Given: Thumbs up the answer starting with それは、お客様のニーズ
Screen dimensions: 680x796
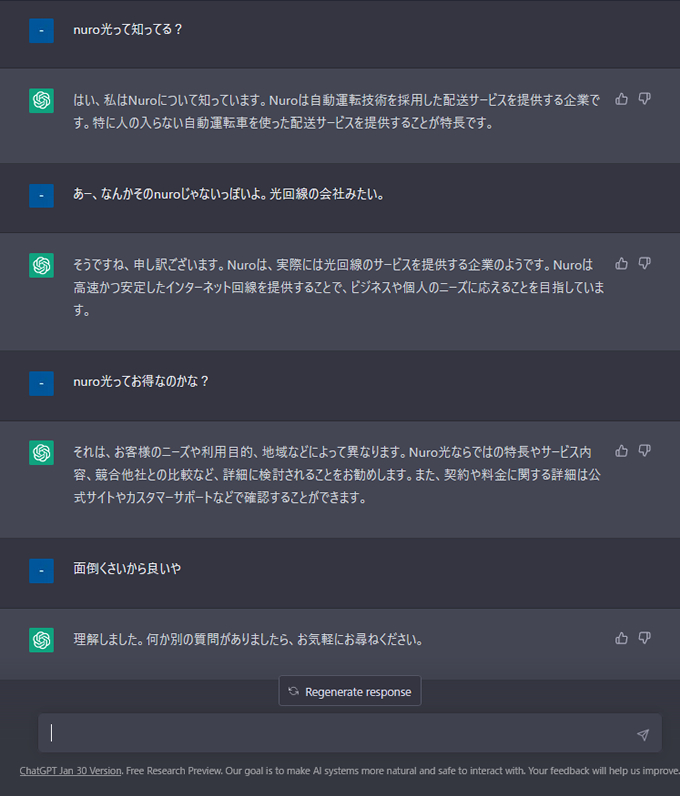Looking at the screenshot, I should pyautogui.click(x=621, y=451).
